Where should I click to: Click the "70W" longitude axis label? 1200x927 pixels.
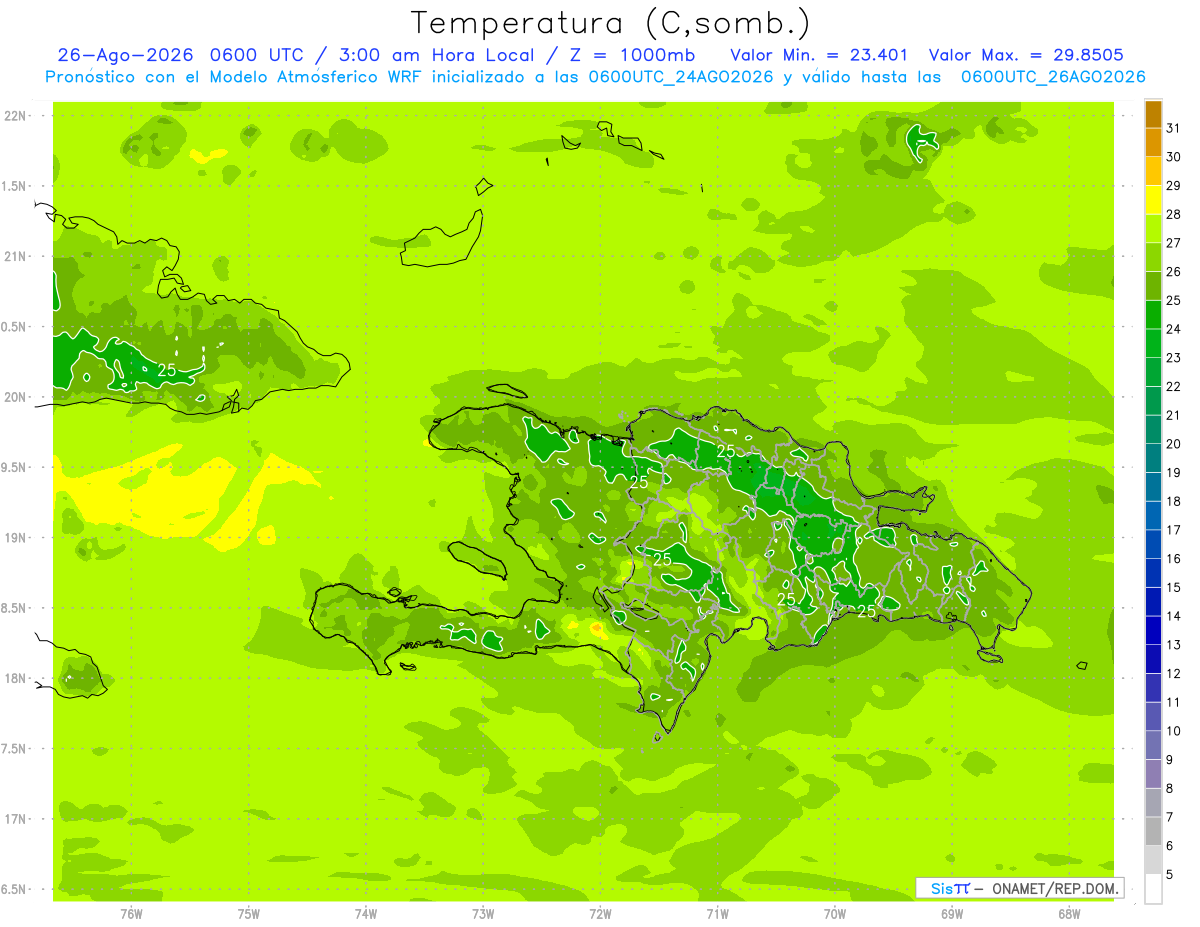[835, 914]
